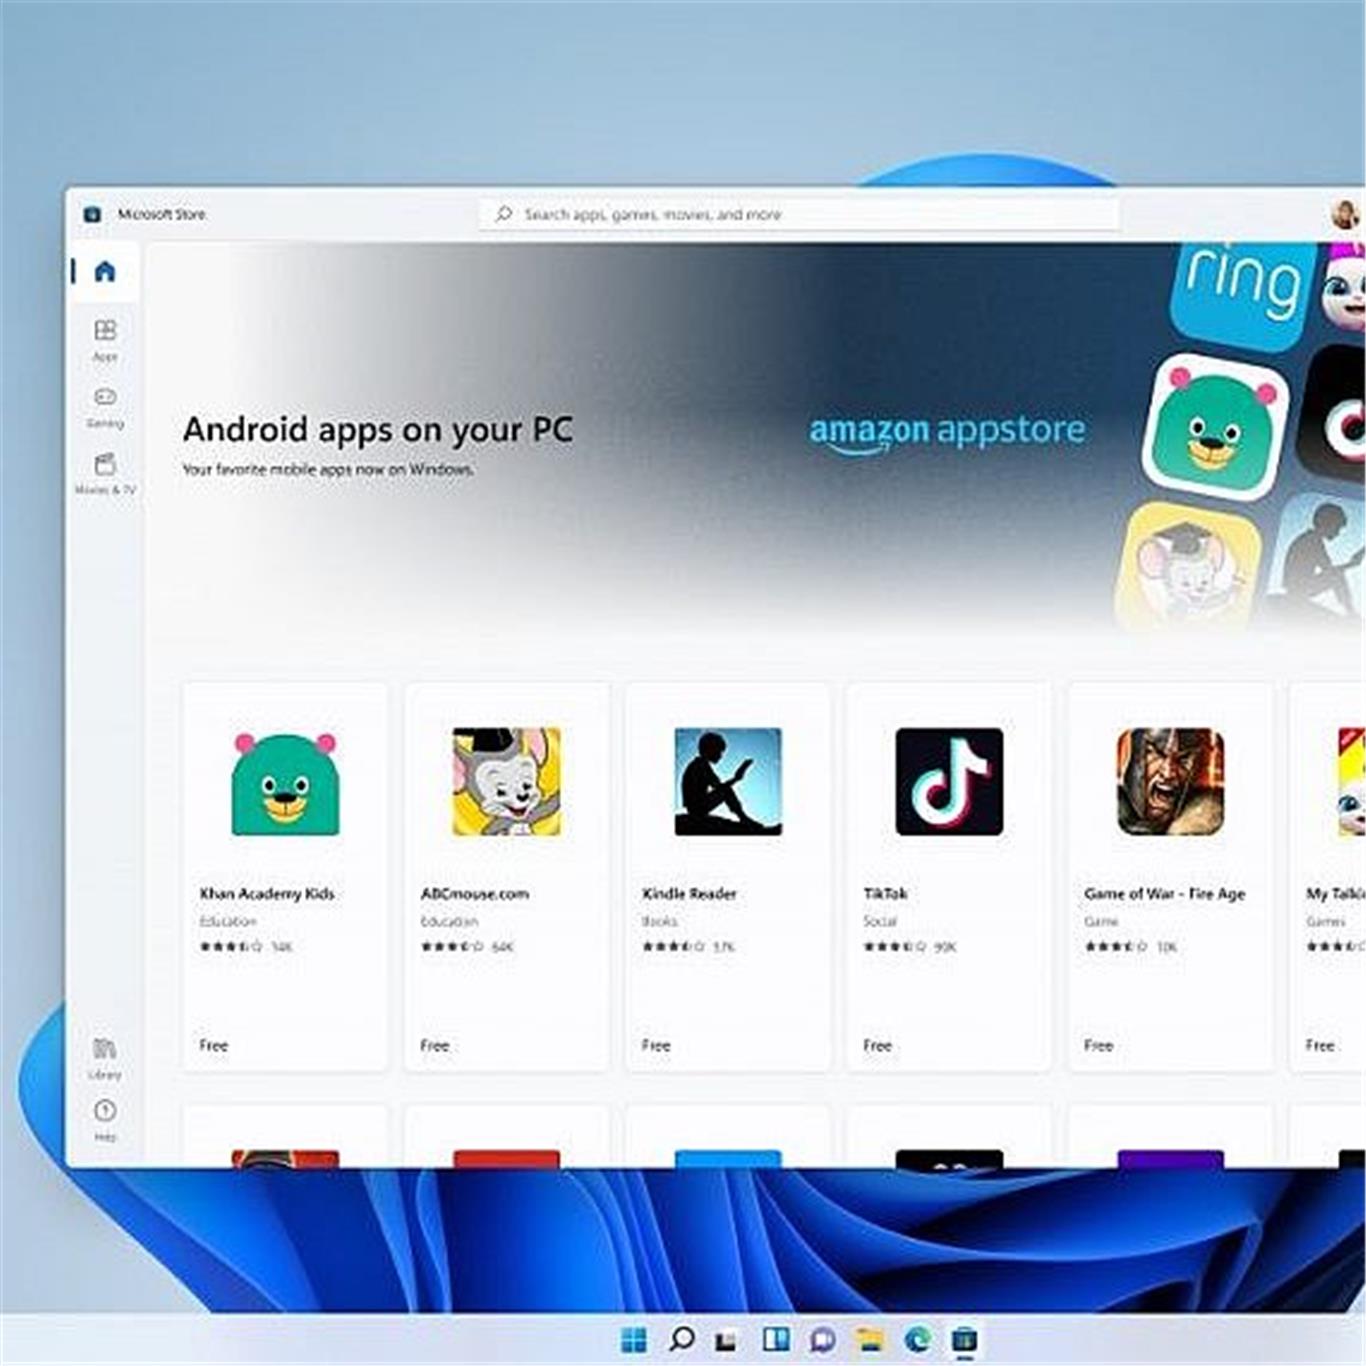The width and height of the screenshot is (1366, 1366).
Task: Open taskbar Search
Action: click(682, 1340)
